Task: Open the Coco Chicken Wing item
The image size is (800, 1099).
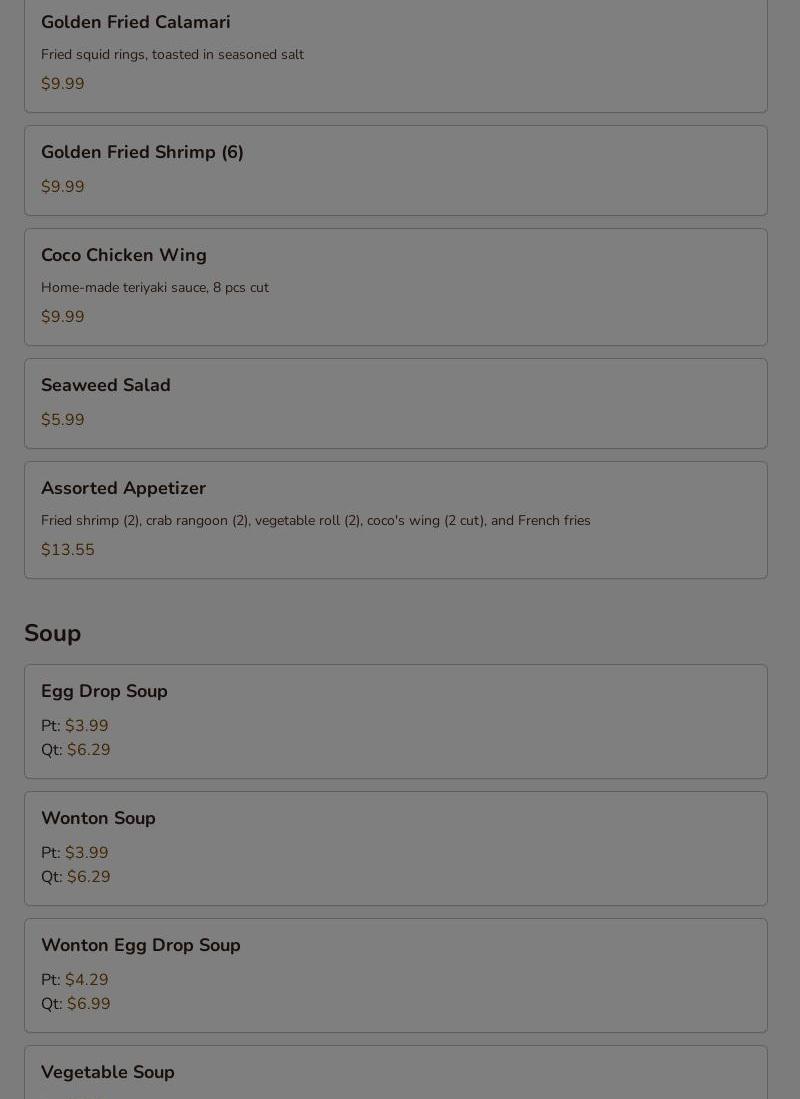Action: tap(124, 255)
